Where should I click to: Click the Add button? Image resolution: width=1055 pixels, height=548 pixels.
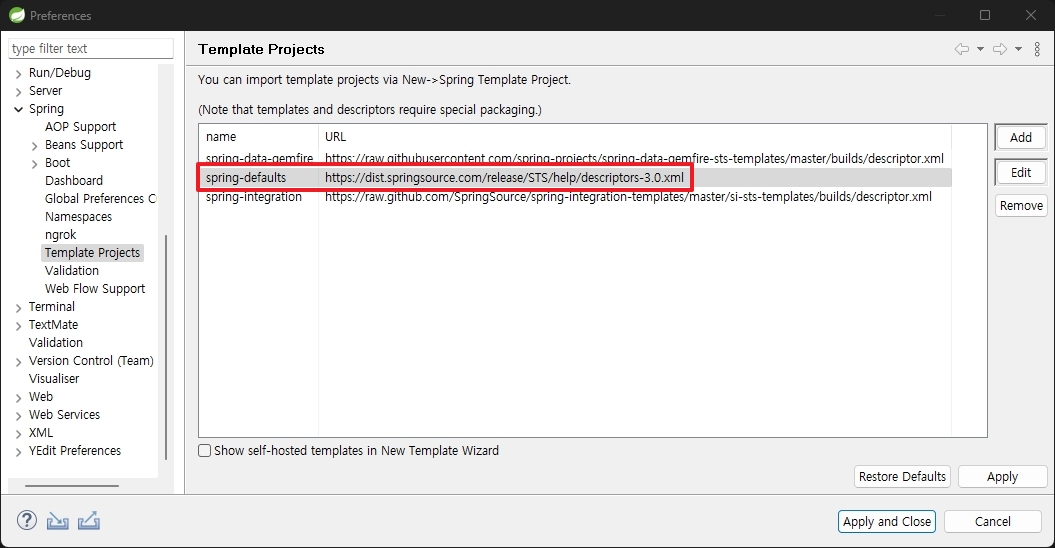1021,137
